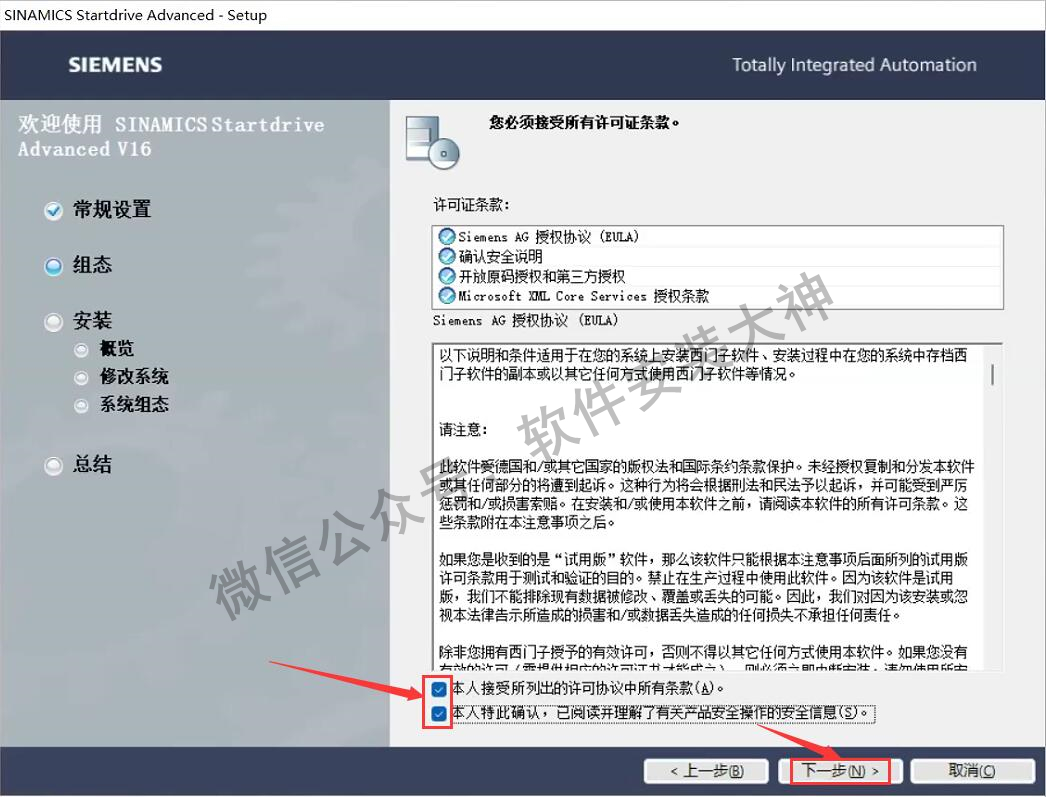Toggle security information confirmation checkbox
1046x797 pixels.
438,714
